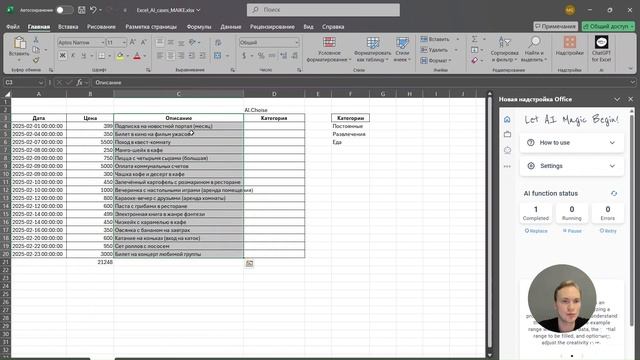Image resolution: width=640 pixels, height=360 pixels.
Task: Open Найти и выделить
Action: (534, 49)
